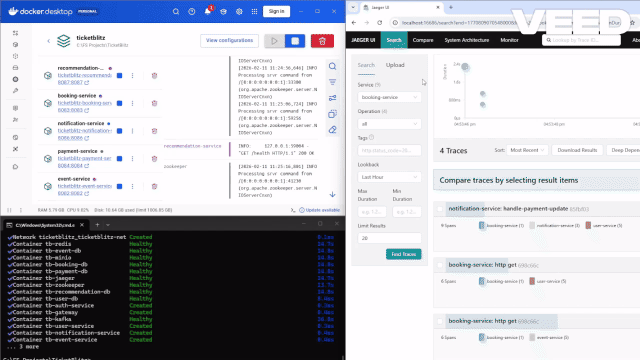Click the ticketblitz stack delete button
Screen dimensions: 640x360
click(x=322, y=41)
